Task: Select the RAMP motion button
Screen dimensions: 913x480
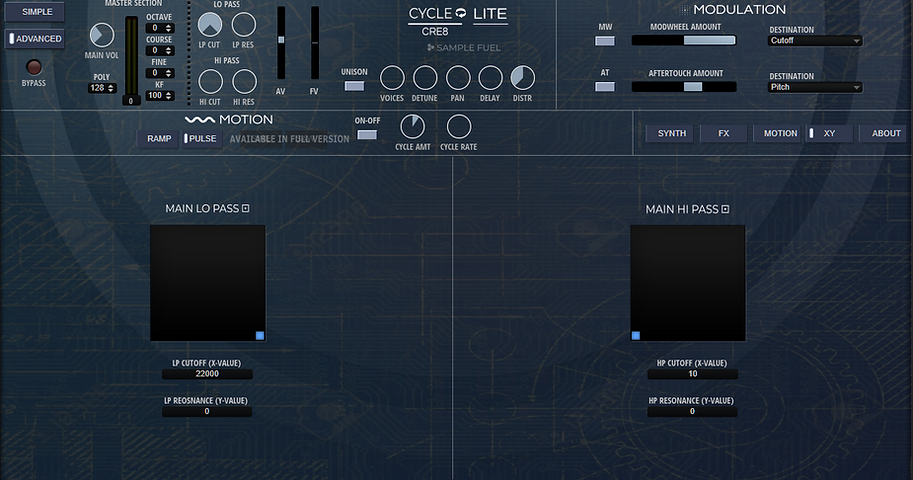Action: (x=158, y=139)
